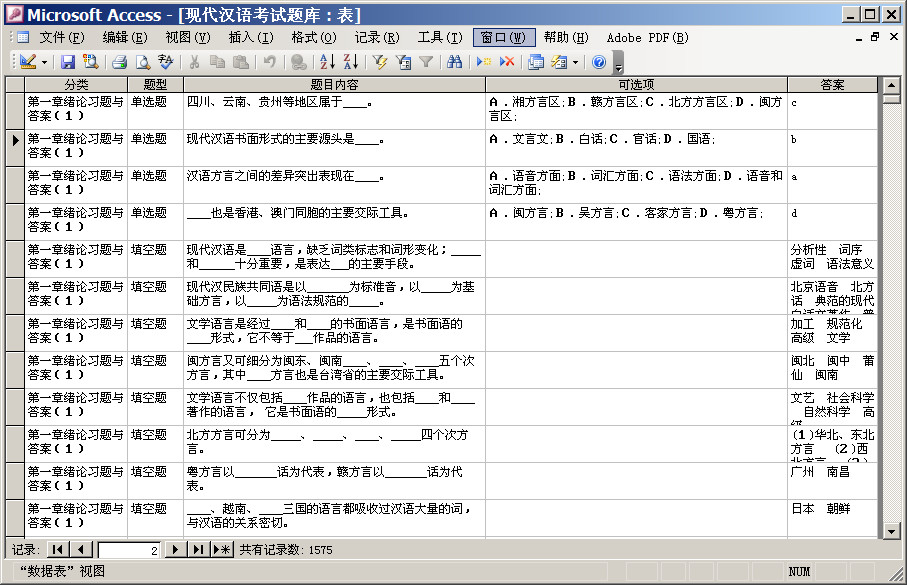Open the 工具(T) menu
The width and height of the screenshot is (907, 585).
click(440, 38)
